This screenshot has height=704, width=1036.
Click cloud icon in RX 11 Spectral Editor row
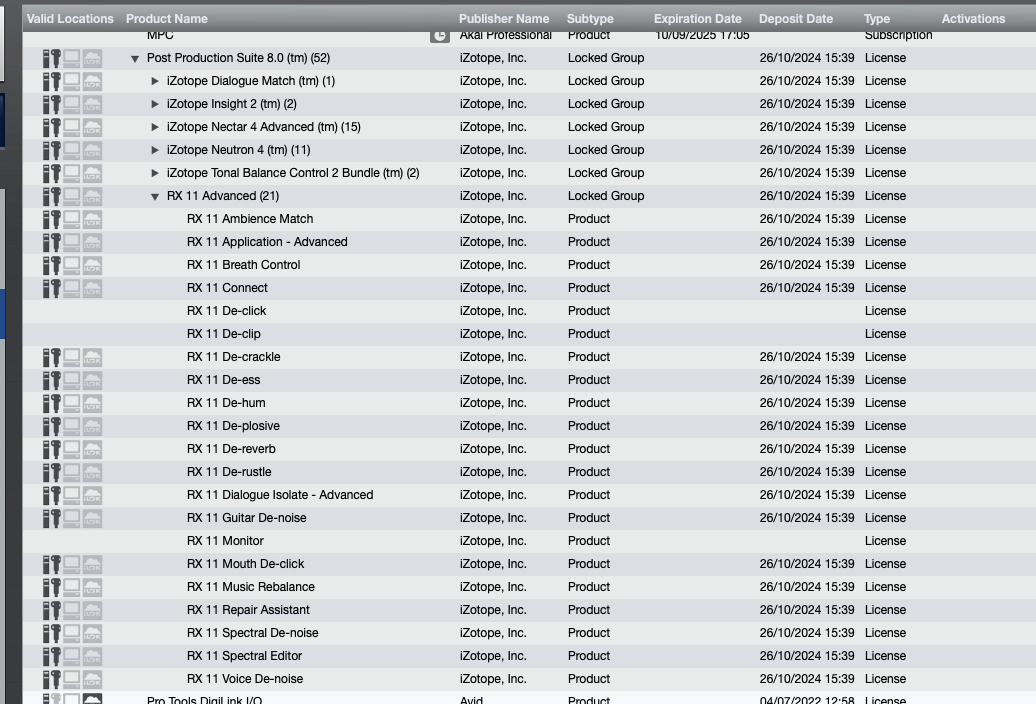click(x=92, y=656)
